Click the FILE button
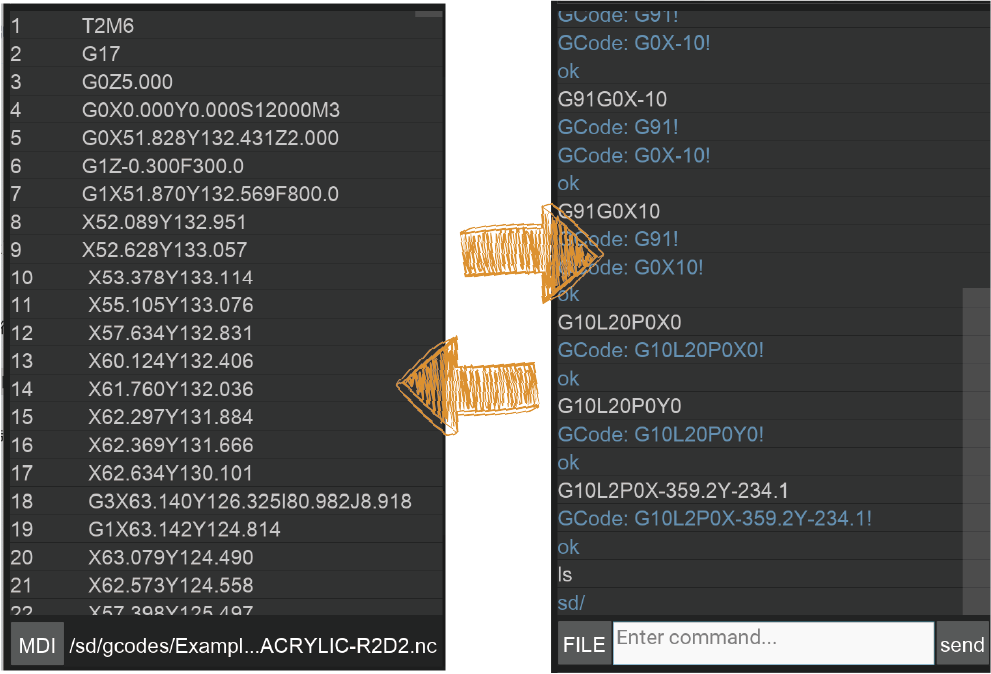Viewport: 991px width, 674px height. (x=584, y=644)
